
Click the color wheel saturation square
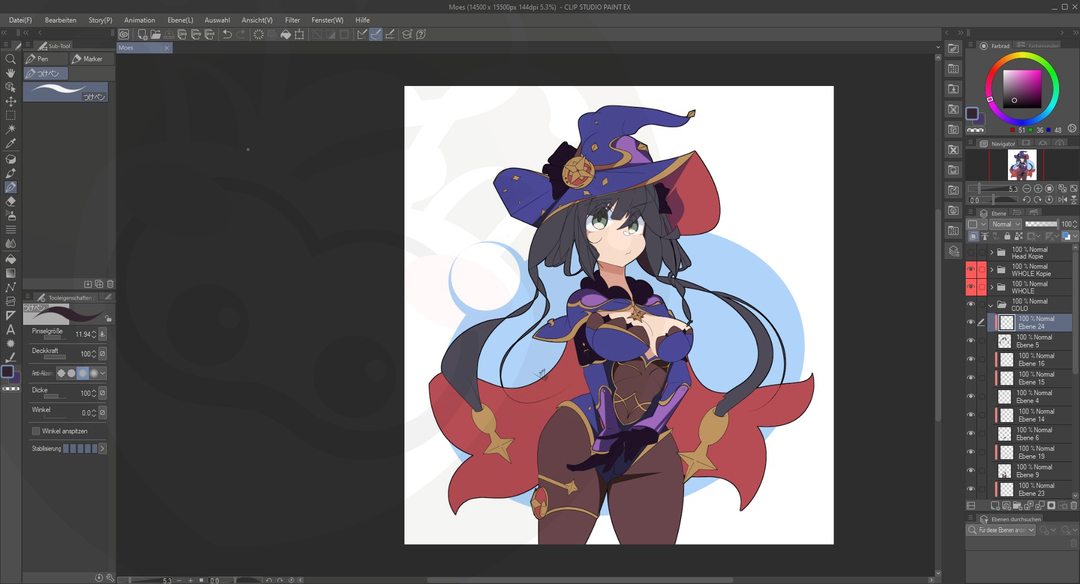(x=1022, y=88)
